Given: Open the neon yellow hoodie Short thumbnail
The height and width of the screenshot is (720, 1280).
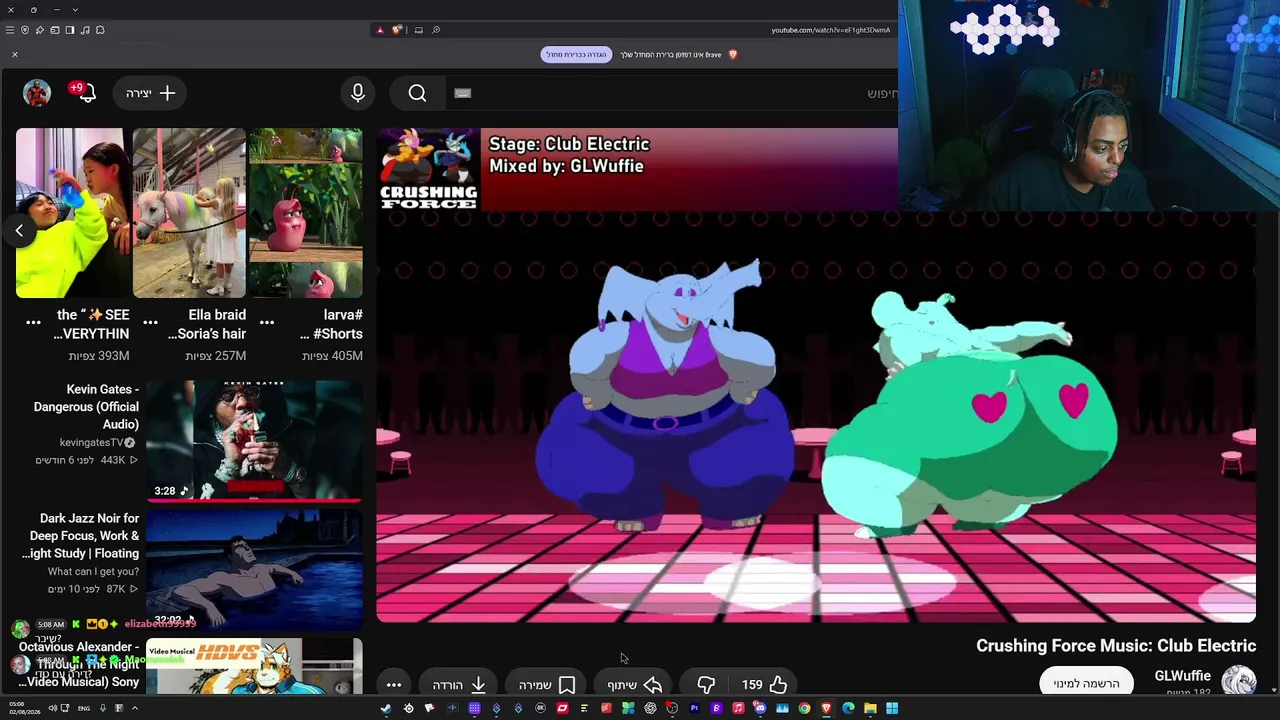Looking at the screenshot, I should (x=73, y=213).
